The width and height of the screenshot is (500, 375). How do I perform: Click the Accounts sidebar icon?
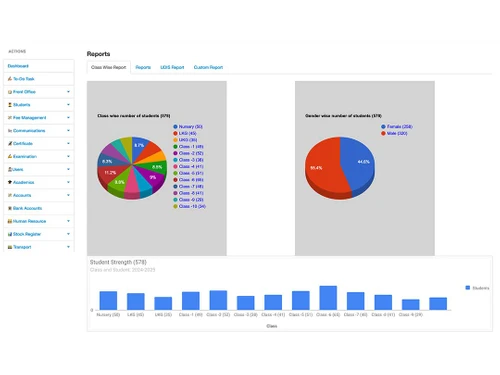(x=10, y=195)
